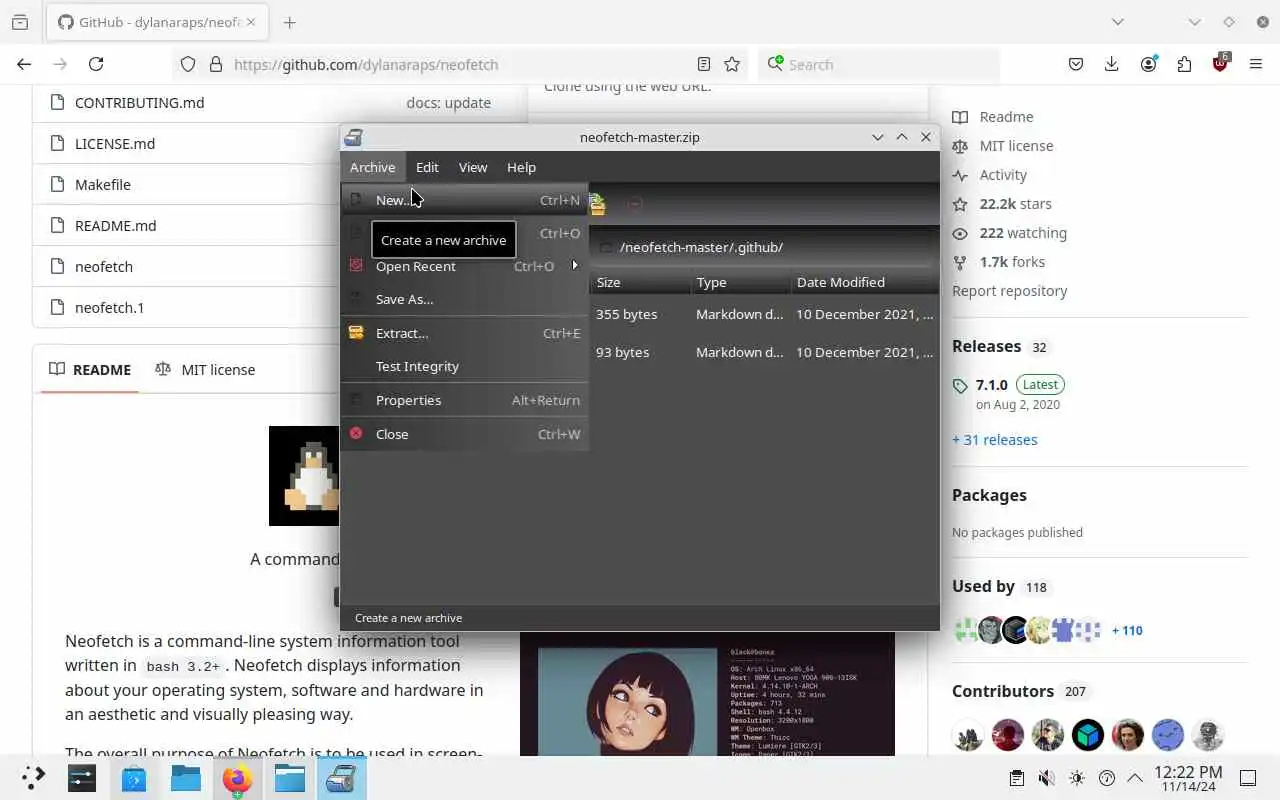Open the neofetch.1 file link
This screenshot has height=800, width=1280.
(x=110, y=307)
